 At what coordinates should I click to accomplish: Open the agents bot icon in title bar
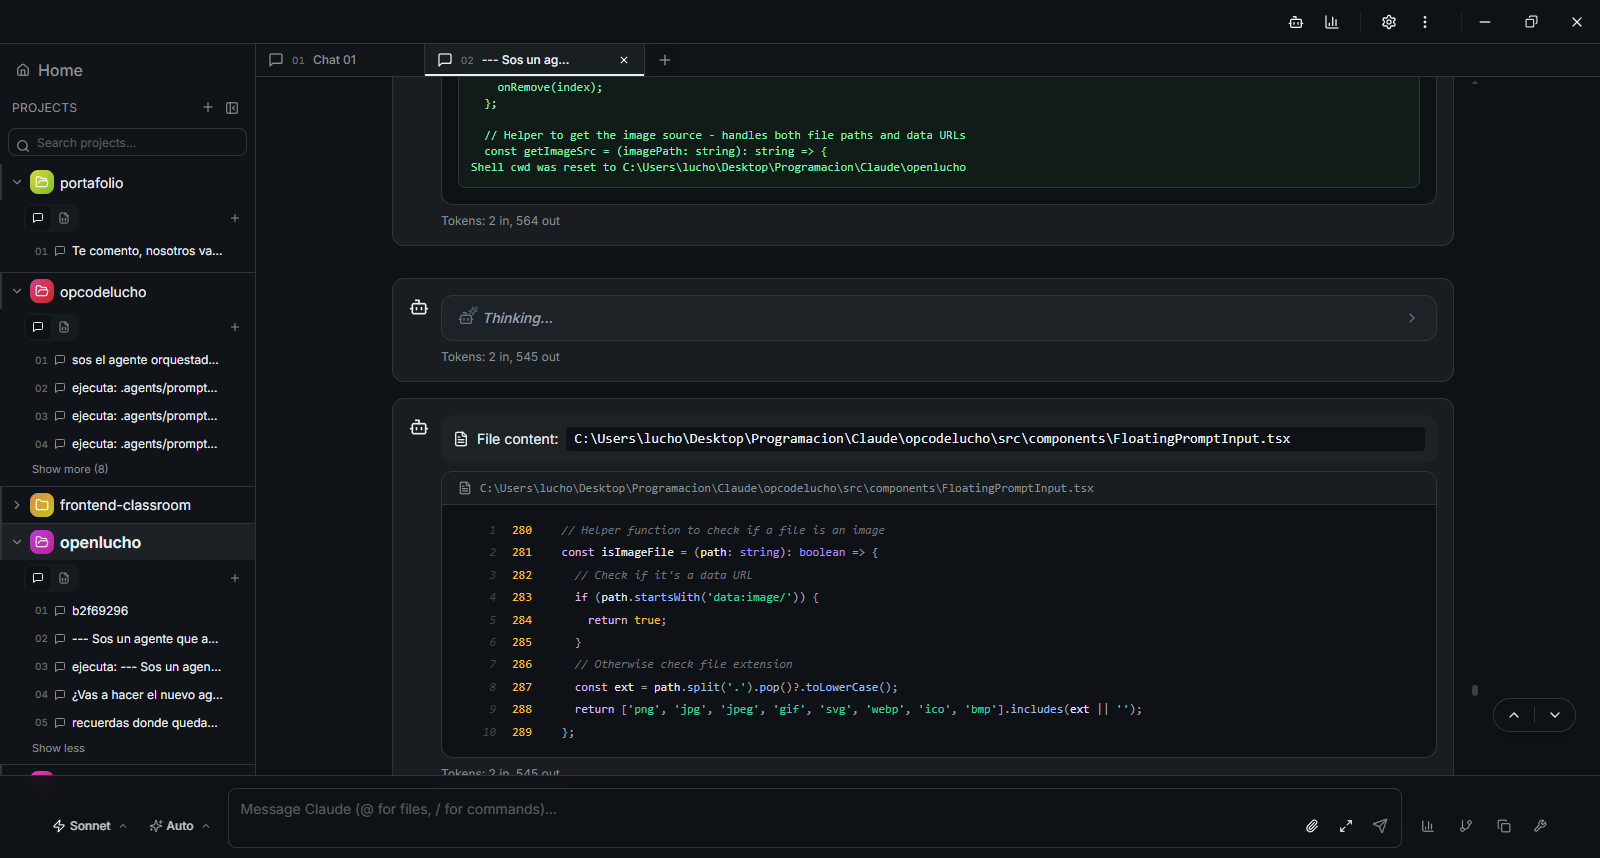pos(1296,22)
